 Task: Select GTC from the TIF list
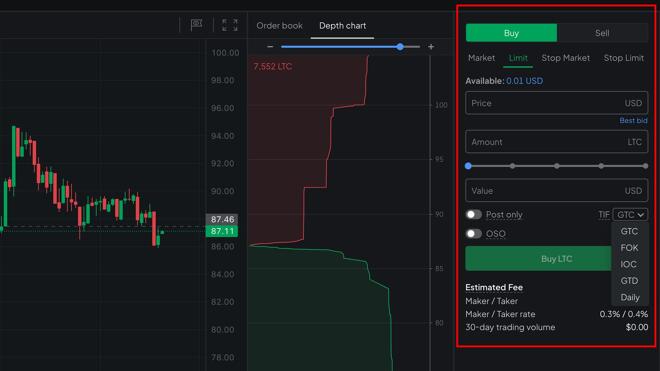coord(629,231)
